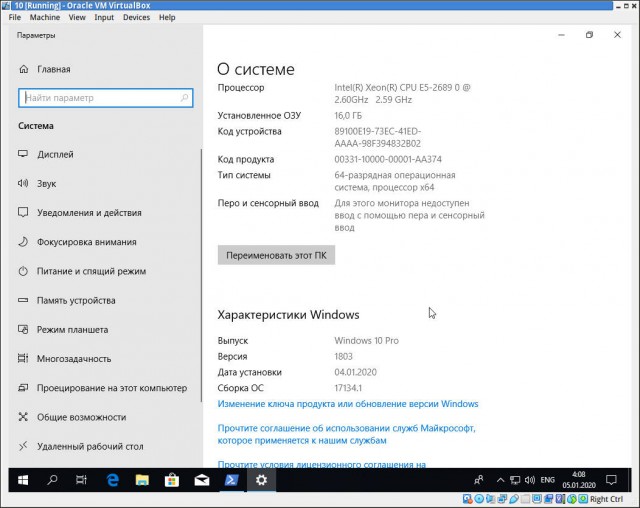Click Переименовать этот ПК button
Screen dimensions: 640x508
tap(276, 255)
